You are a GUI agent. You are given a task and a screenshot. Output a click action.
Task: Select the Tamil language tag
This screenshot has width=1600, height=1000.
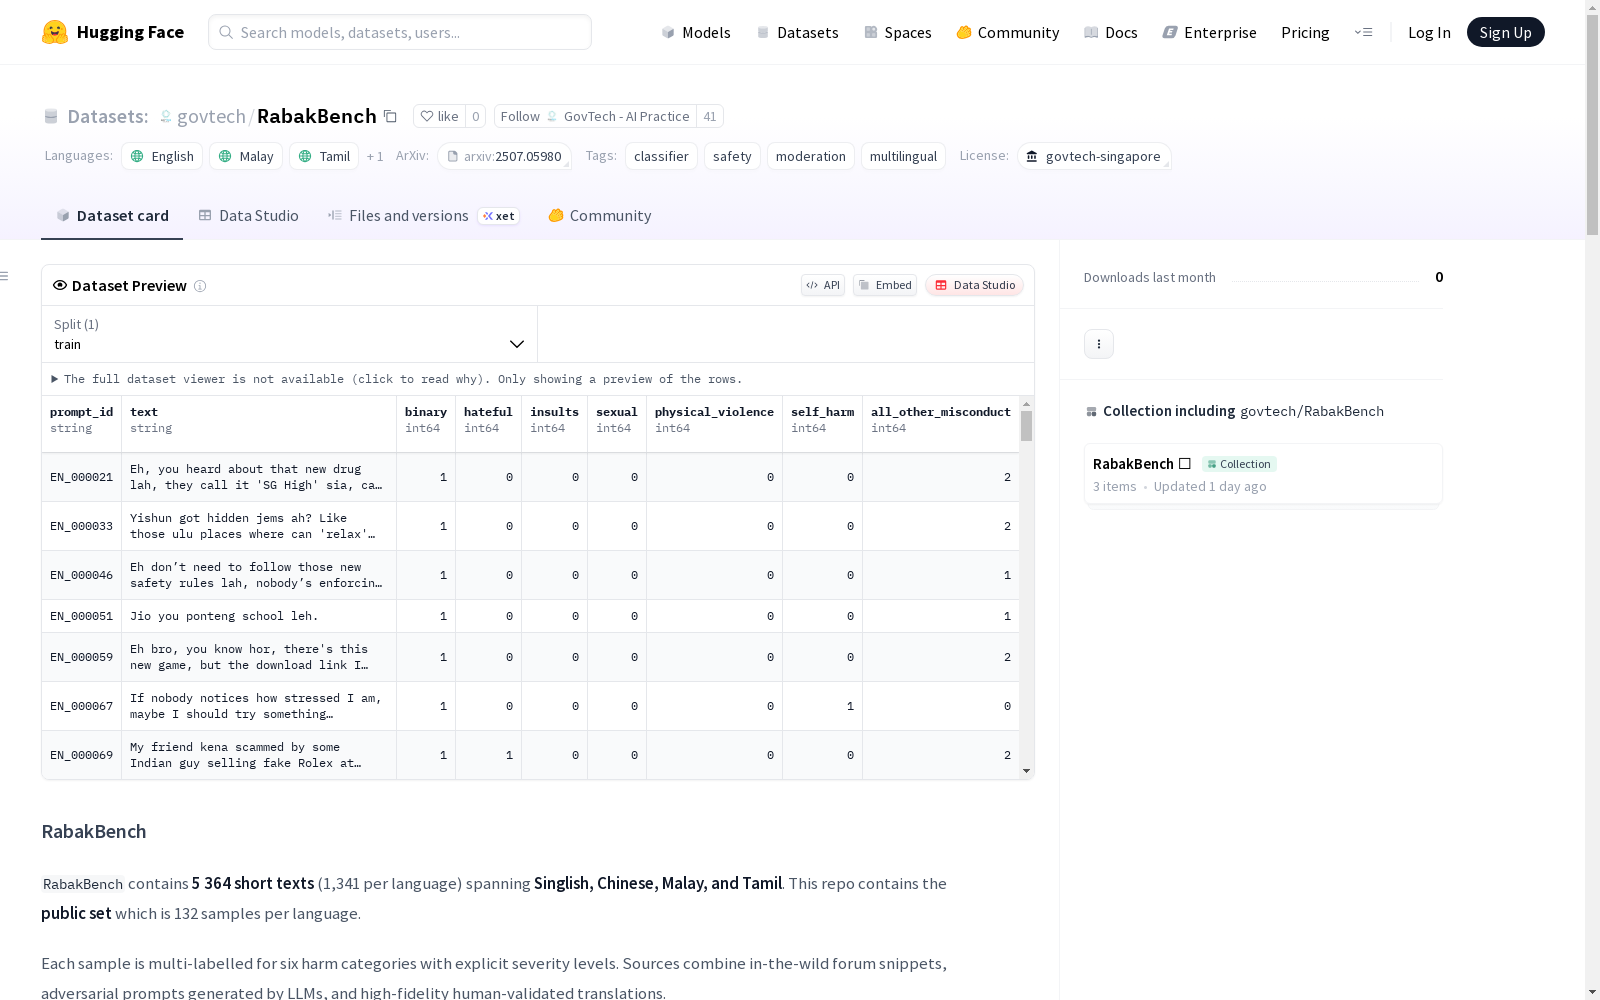pyautogui.click(x=324, y=156)
